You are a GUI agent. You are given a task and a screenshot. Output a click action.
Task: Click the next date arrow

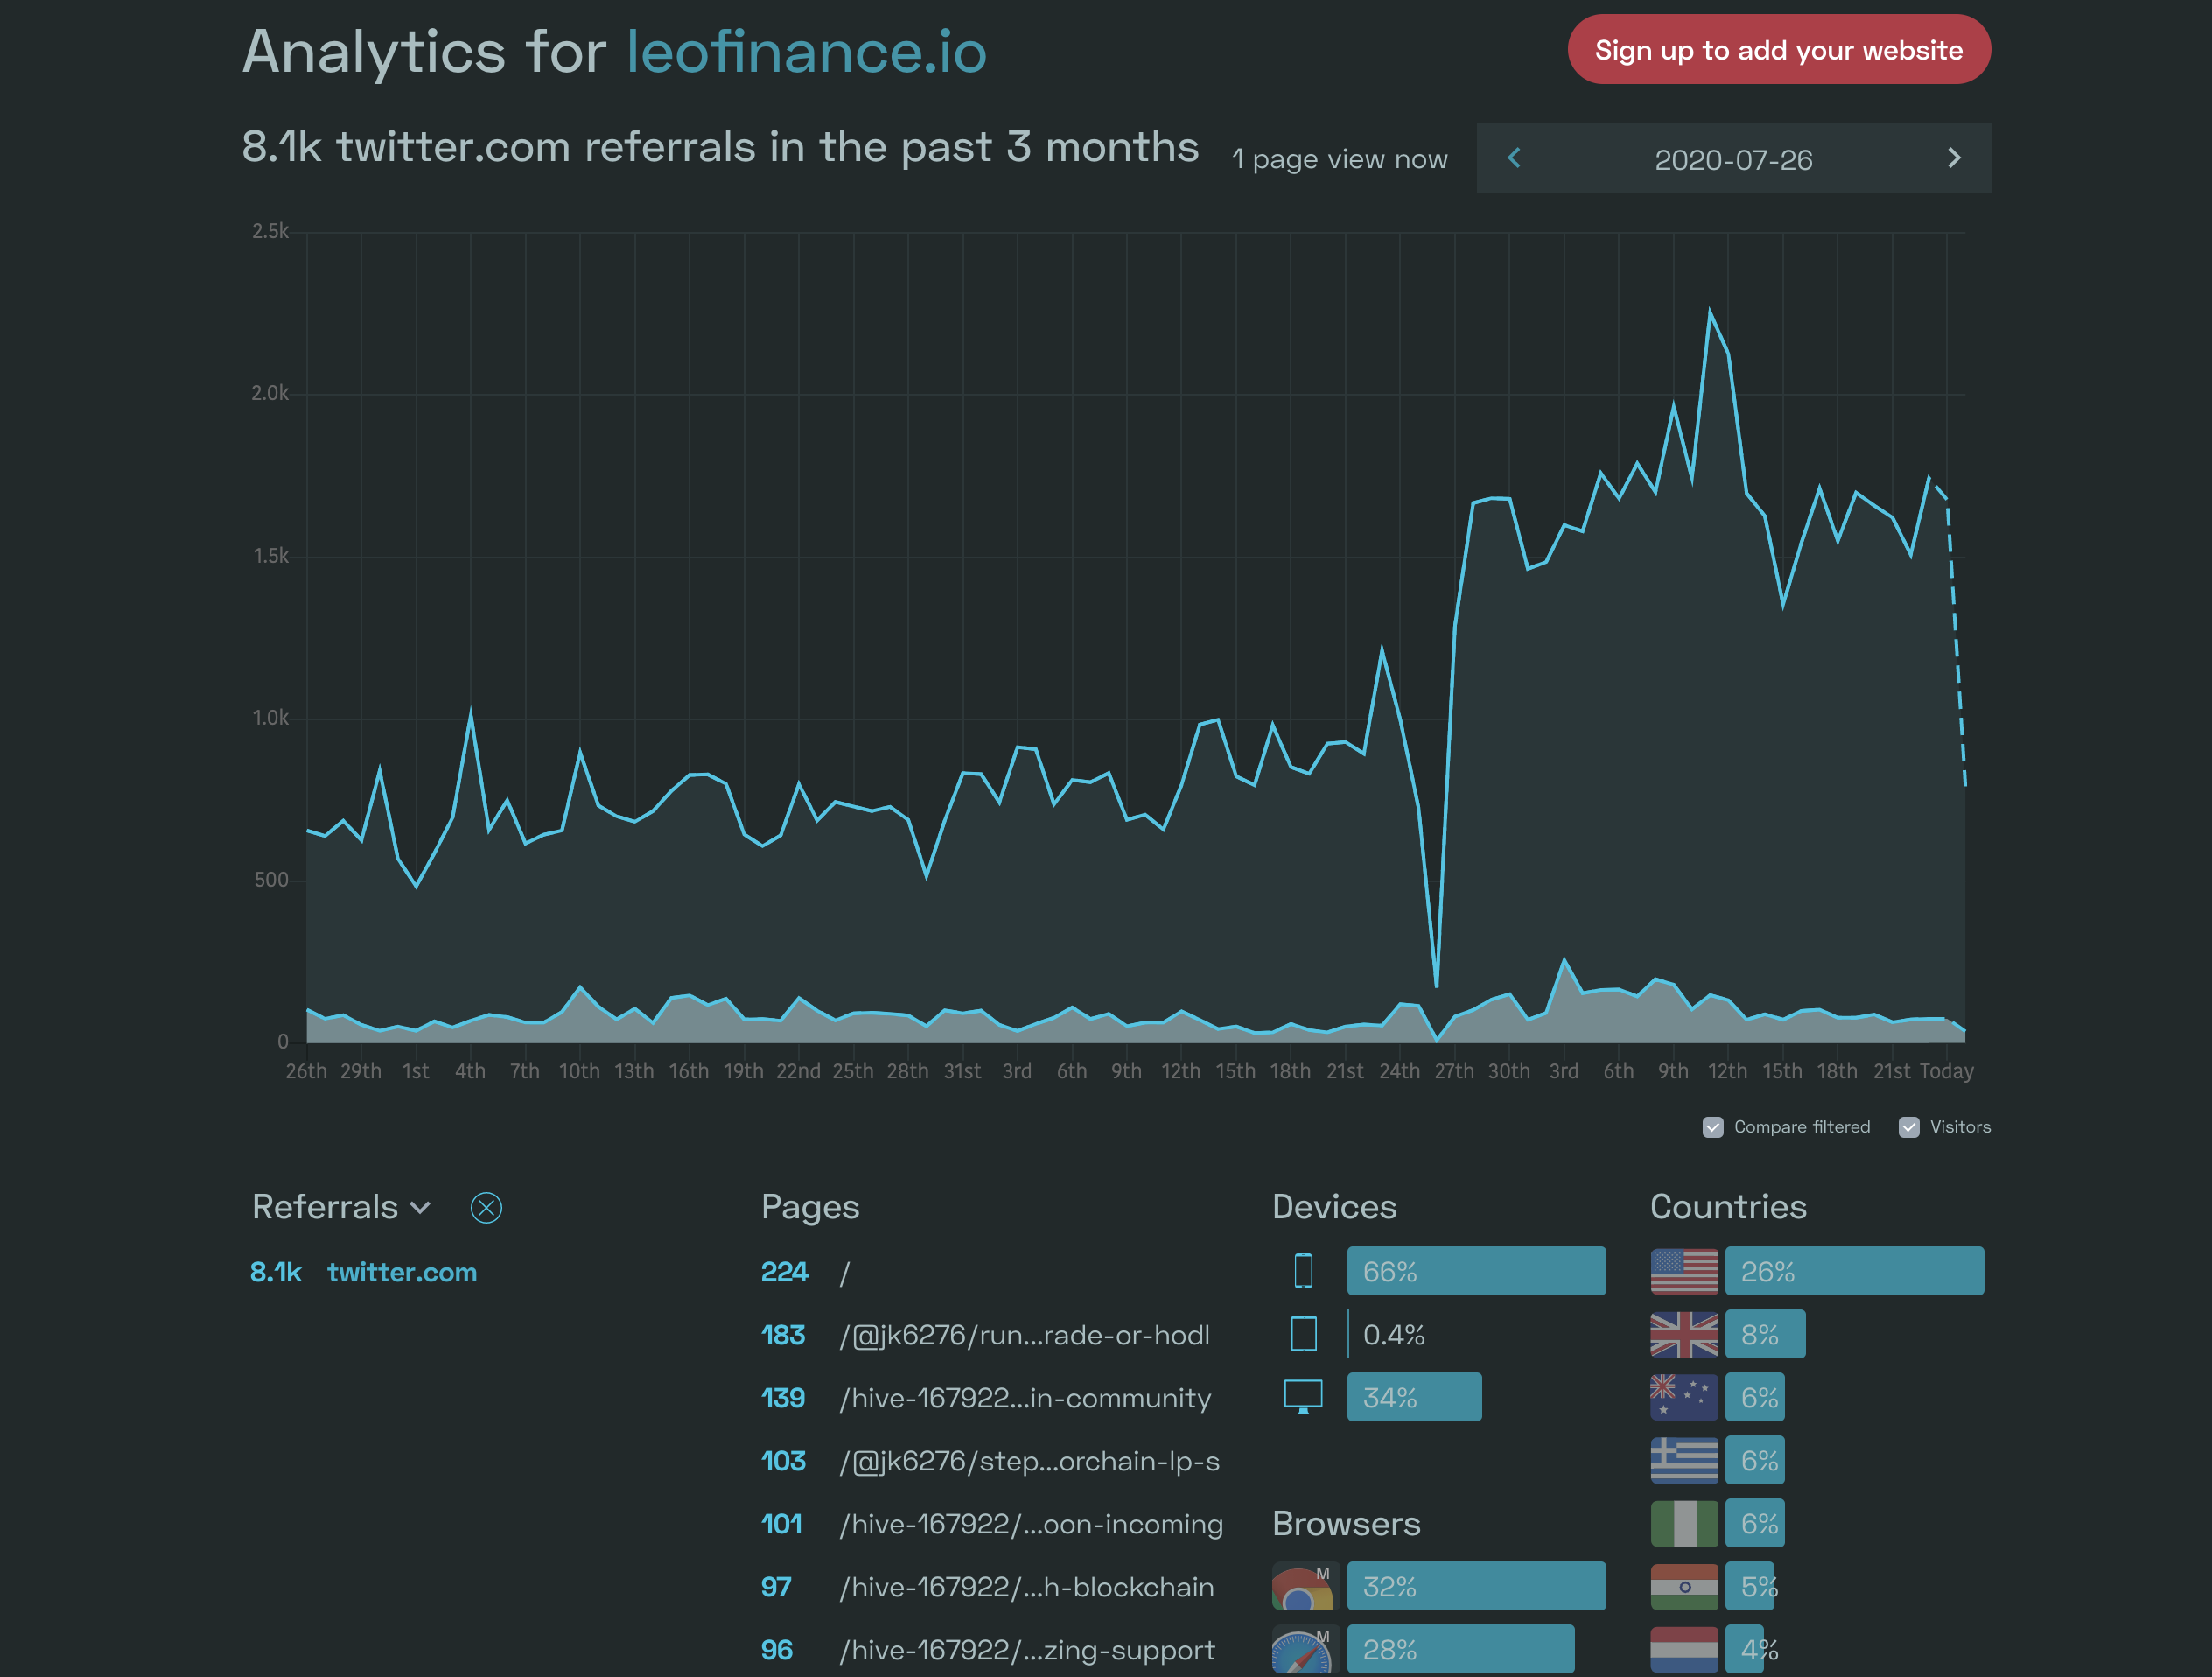[1954, 158]
